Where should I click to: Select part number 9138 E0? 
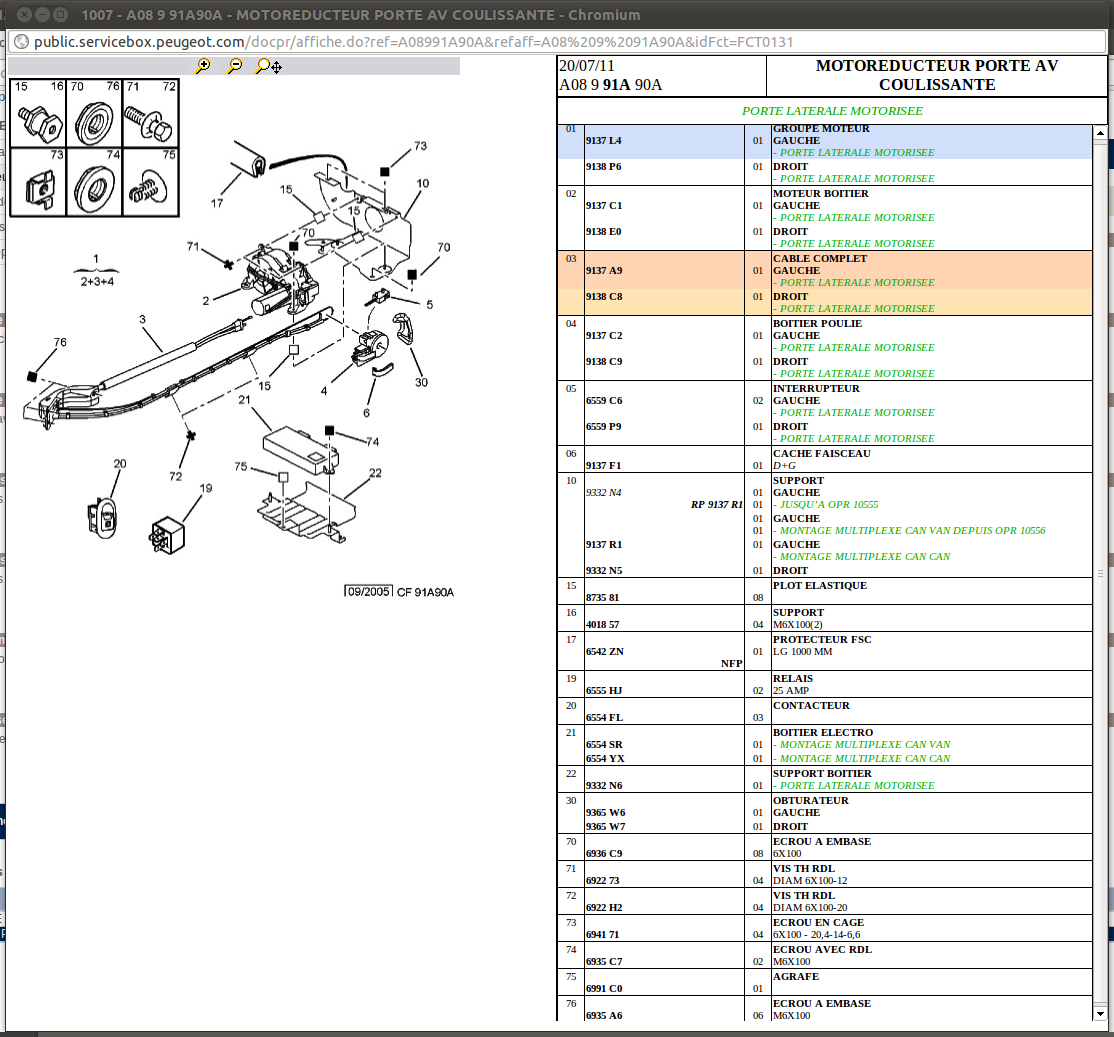pos(603,232)
